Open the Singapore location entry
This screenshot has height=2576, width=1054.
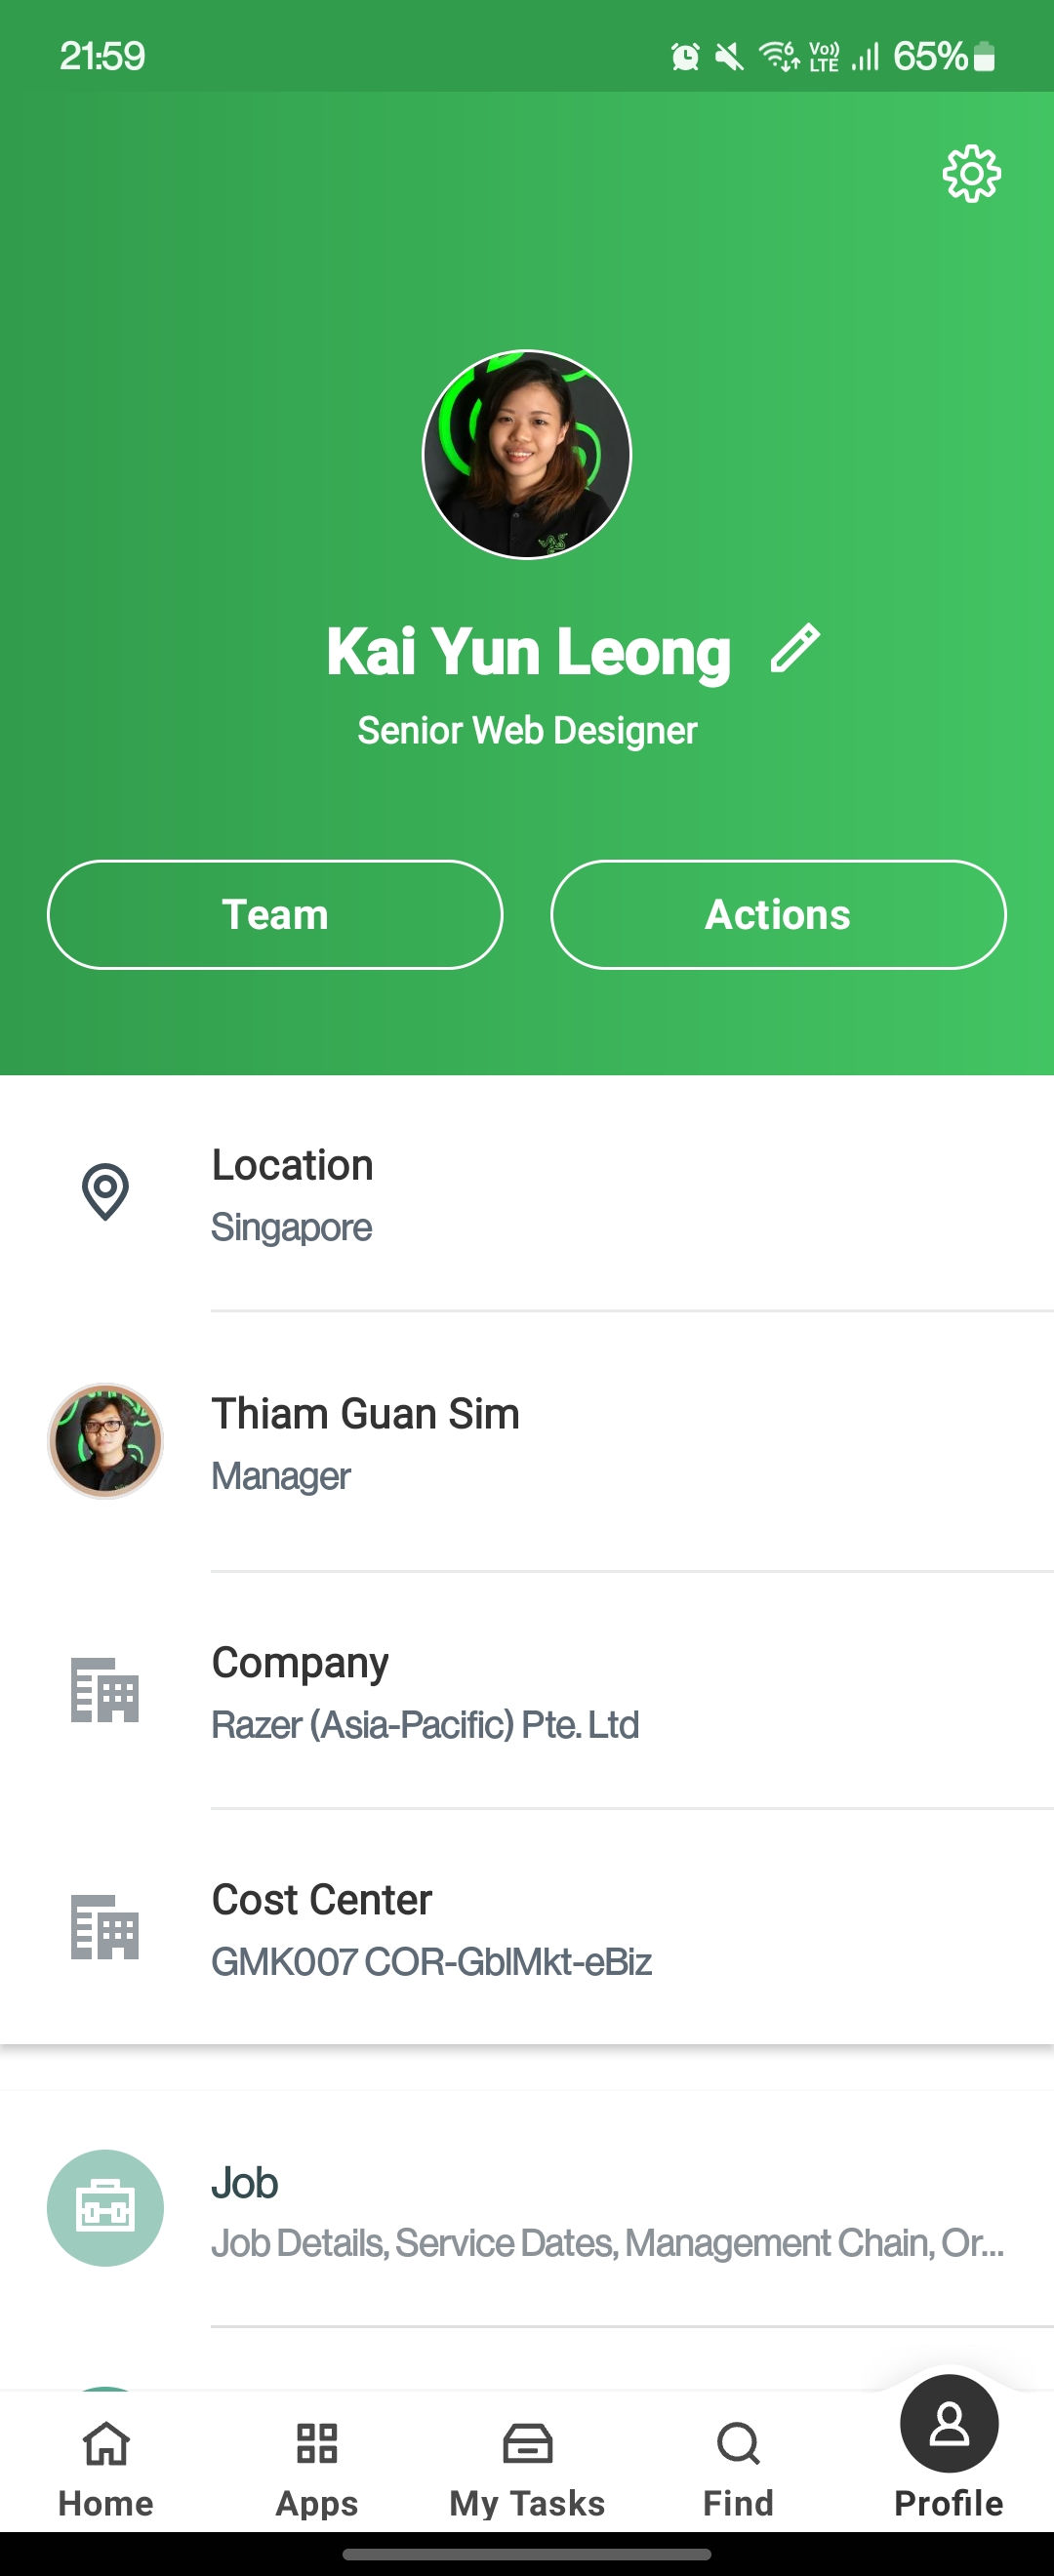527,1194
